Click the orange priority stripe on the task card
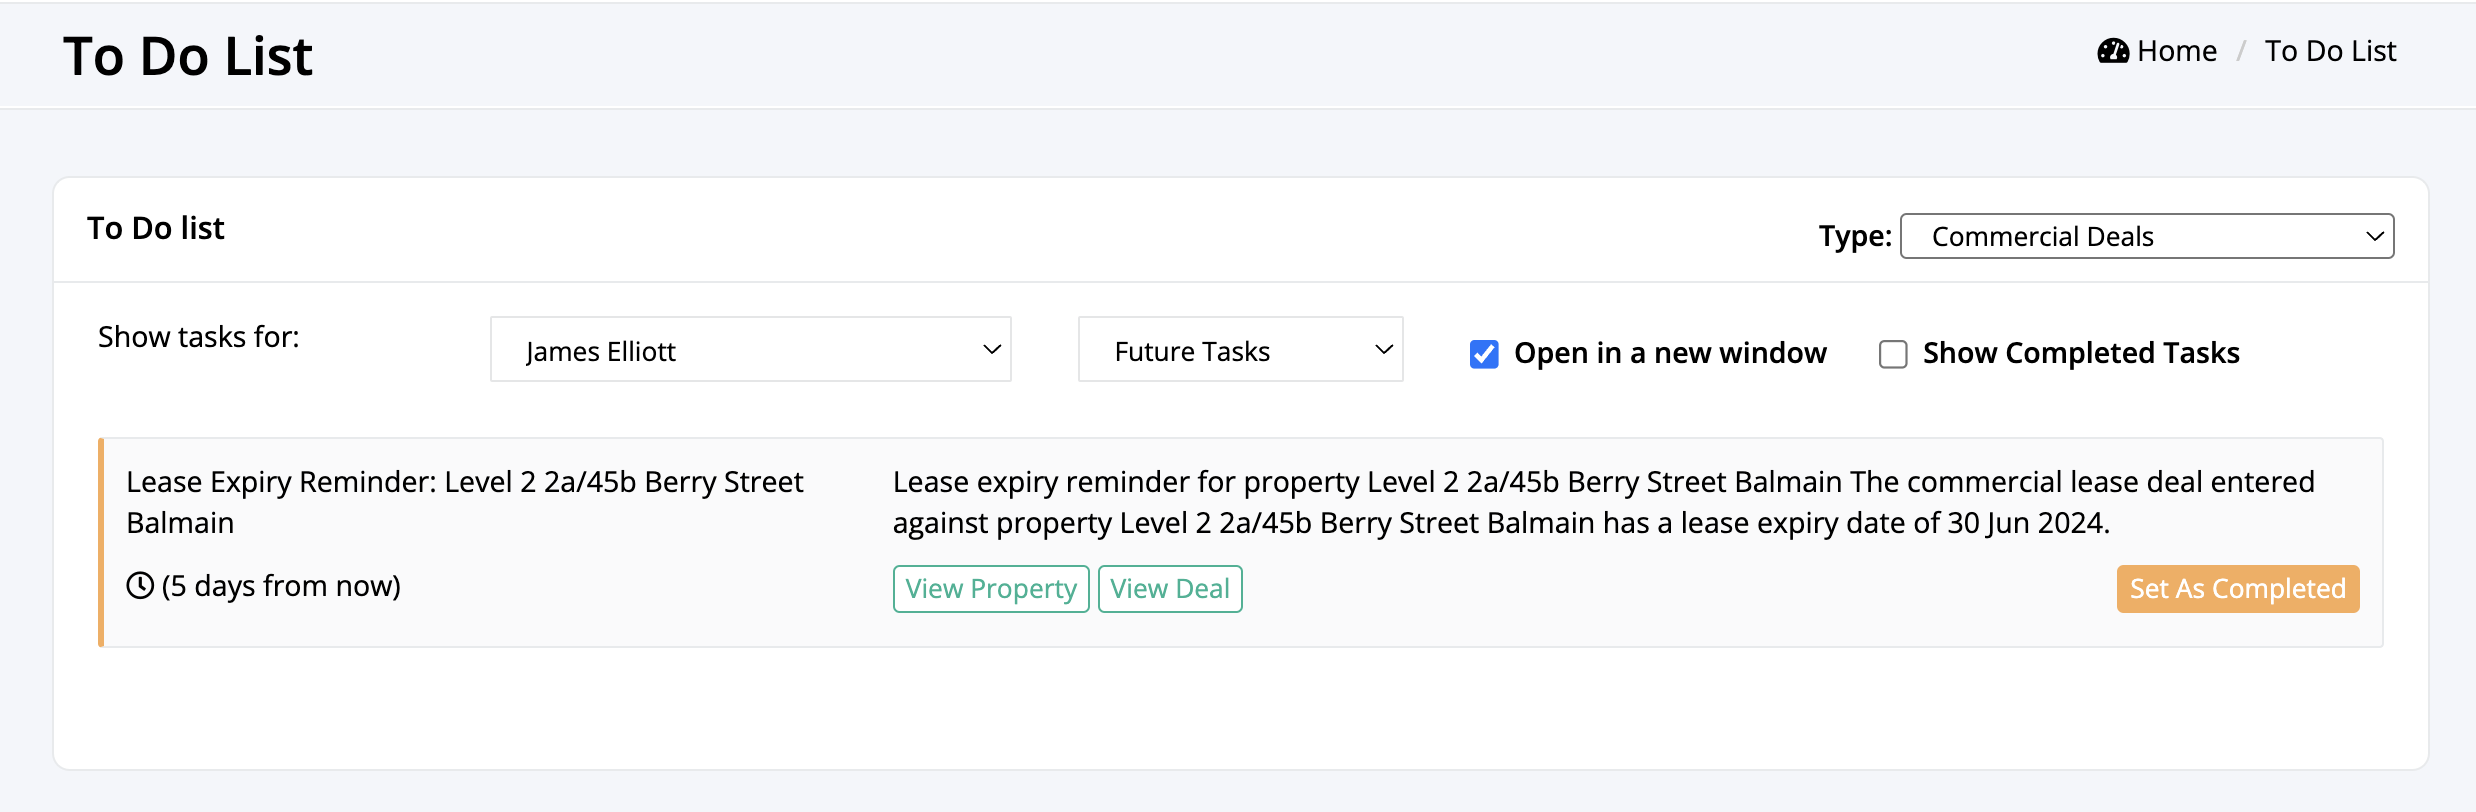The image size is (2476, 812). [101, 542]
